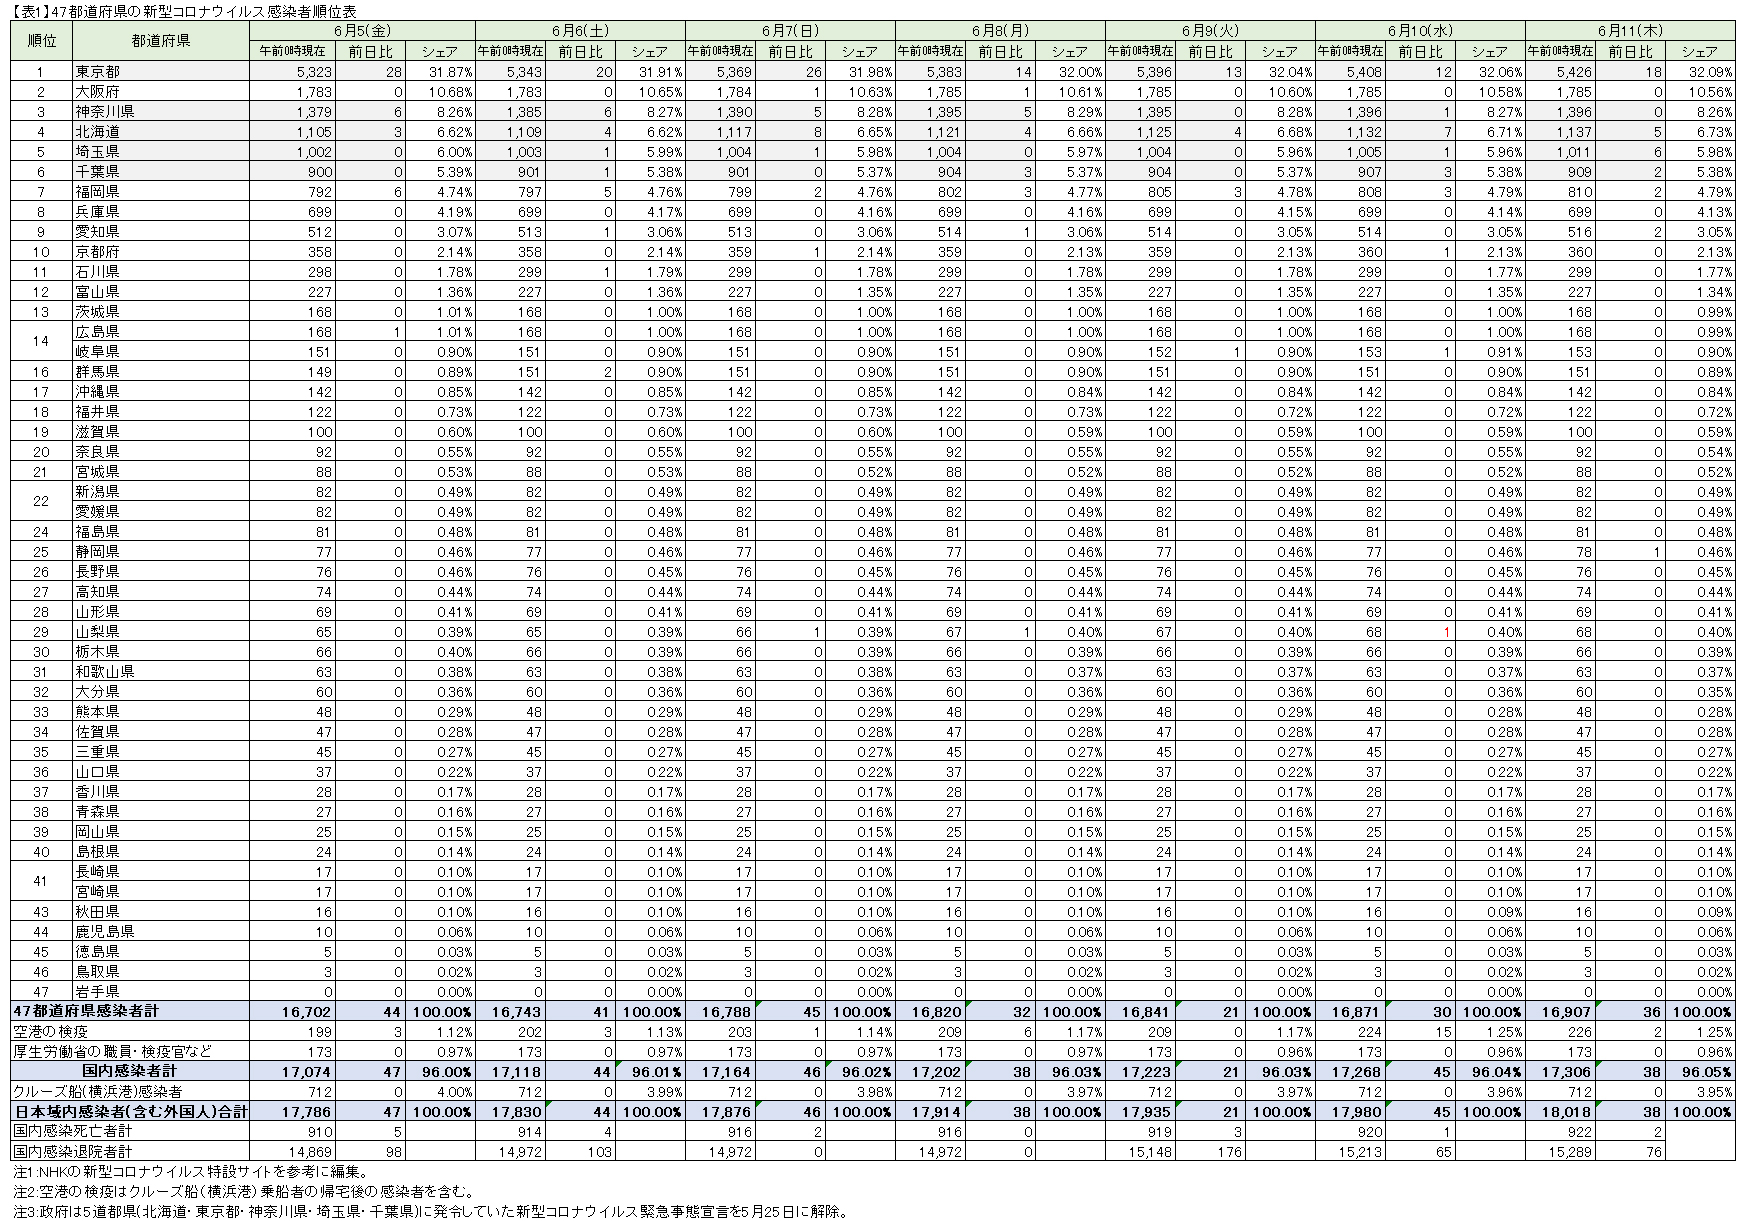
Task: Click the 16,907 prefectures total cell
Action: [1560, 1011]
